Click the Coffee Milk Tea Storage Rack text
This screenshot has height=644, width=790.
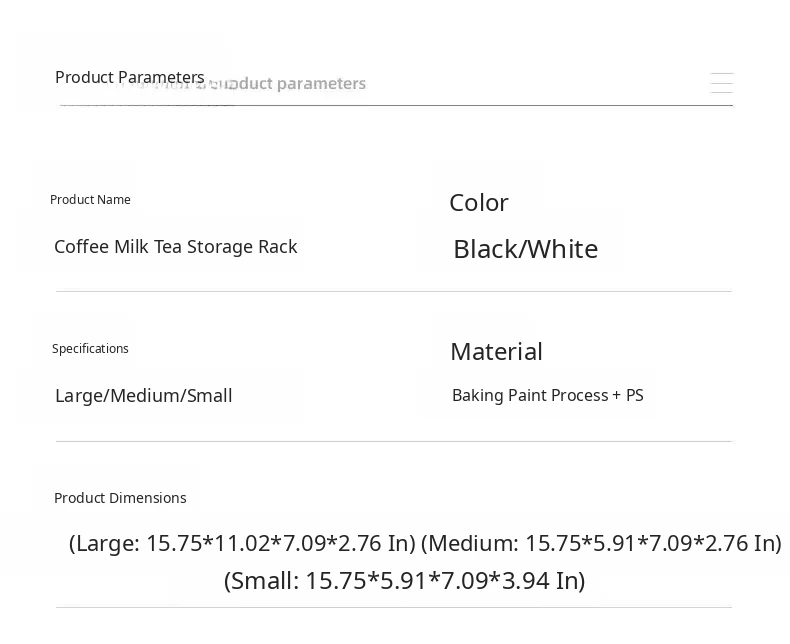[175, 247]
